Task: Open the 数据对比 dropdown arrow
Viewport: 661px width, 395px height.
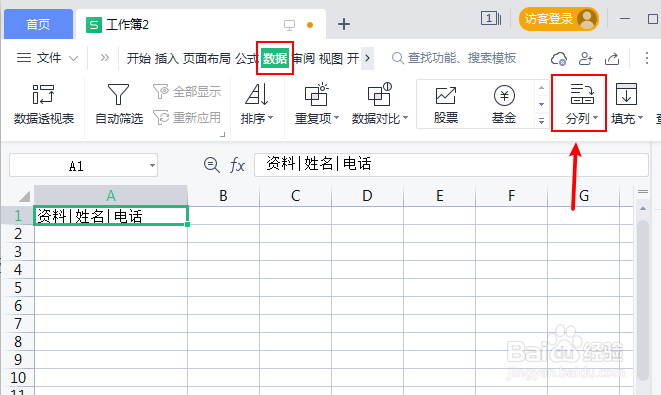Action: [406, 118]
